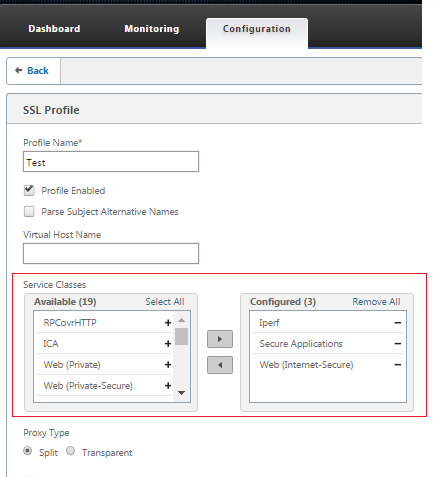Click the available list scroll up arrow

pos(181,320)
